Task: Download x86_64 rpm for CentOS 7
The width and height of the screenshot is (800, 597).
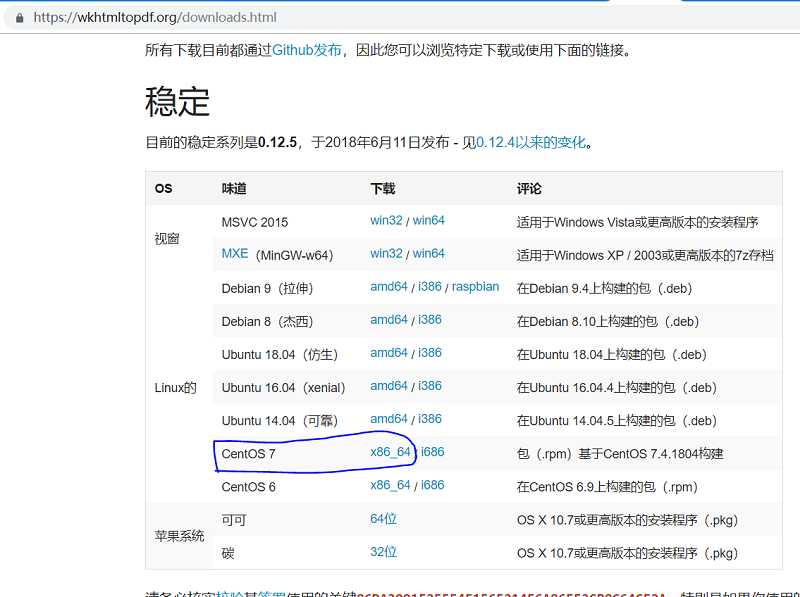Action: coord(390,452)
